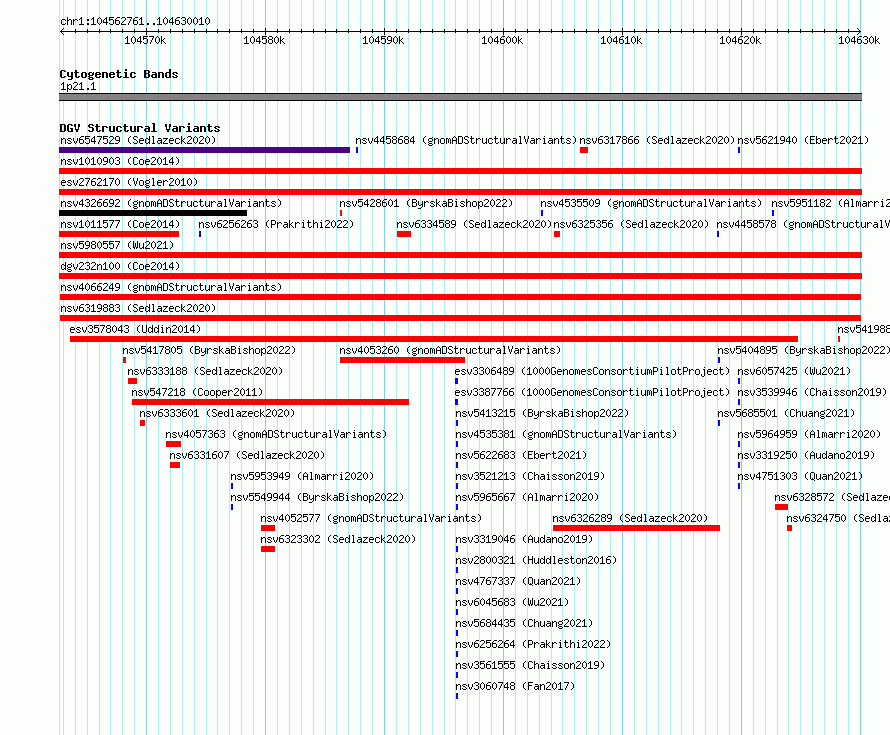Open nsv5964959 (Almarri2020) label
The height and width of the screenshot is (735, 890).
point(809,434)
